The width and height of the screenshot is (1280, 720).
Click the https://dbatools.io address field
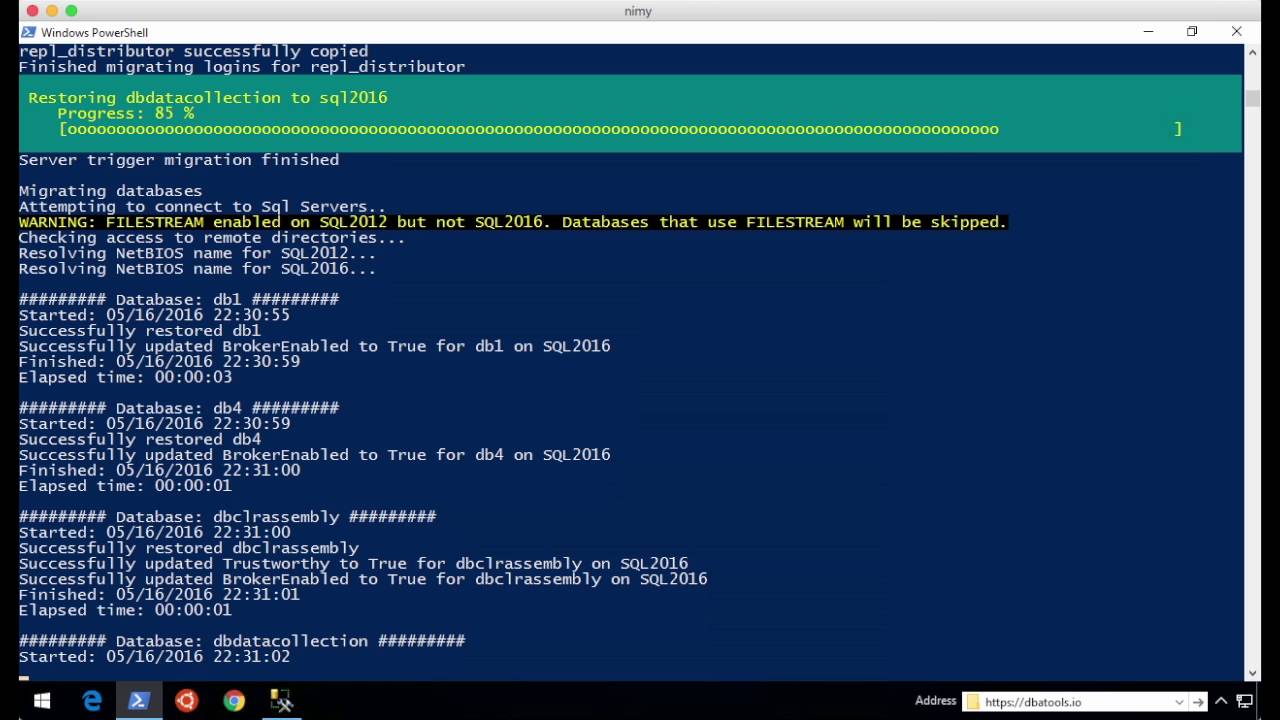pyautogui.click(x=1075, y=702)
